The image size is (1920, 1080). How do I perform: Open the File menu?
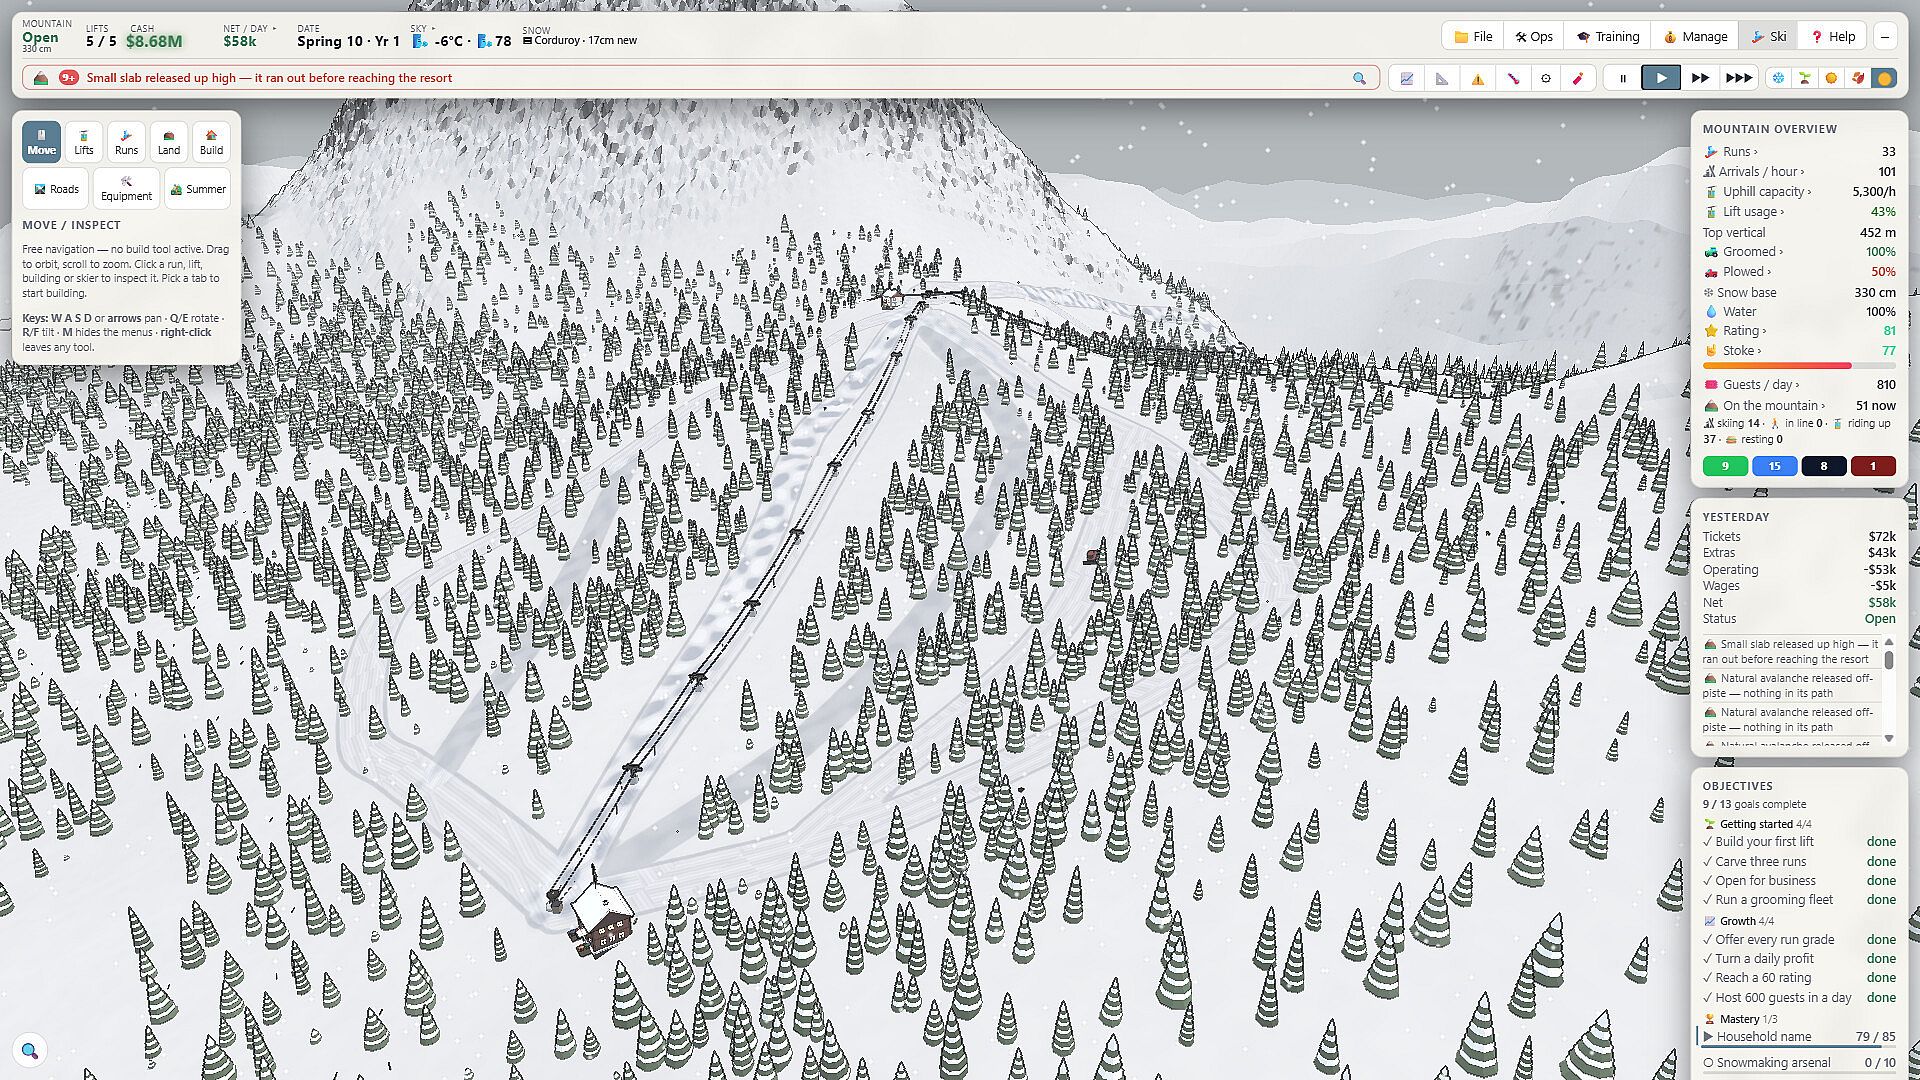point(1473,37)
